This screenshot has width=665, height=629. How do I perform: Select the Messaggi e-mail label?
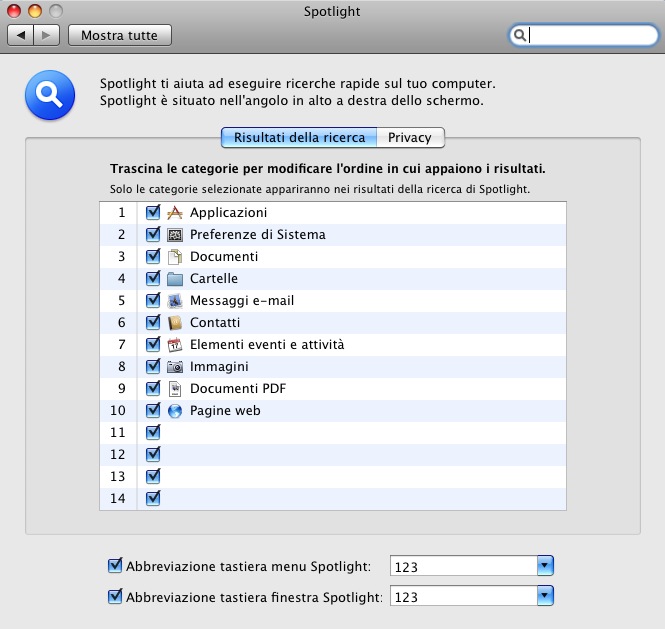coord(242,301)
